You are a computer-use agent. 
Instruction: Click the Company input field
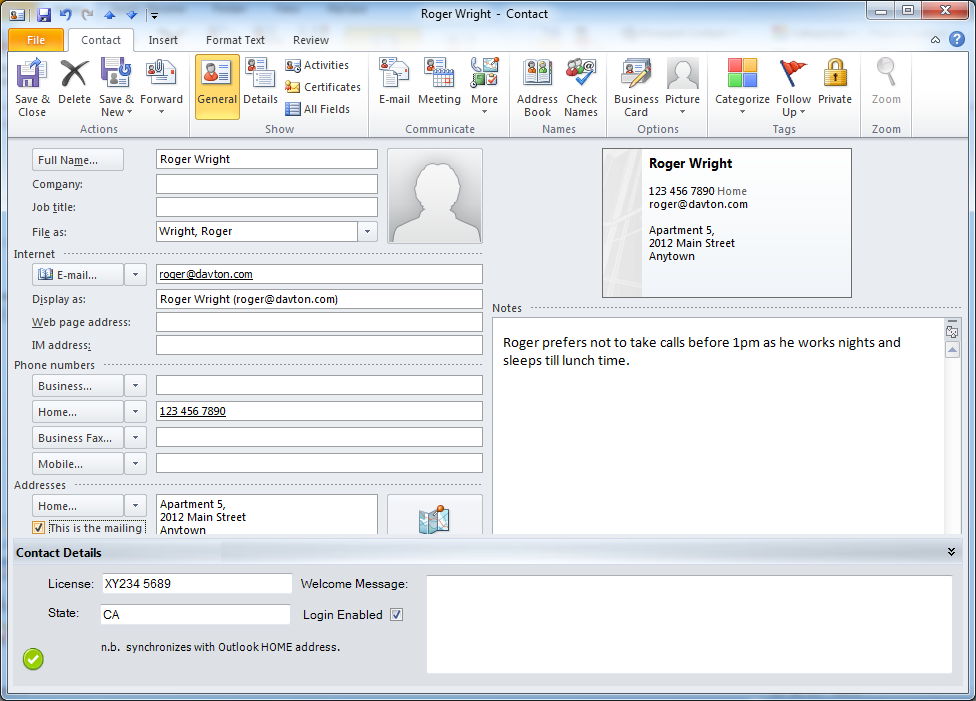pos(266,184)
